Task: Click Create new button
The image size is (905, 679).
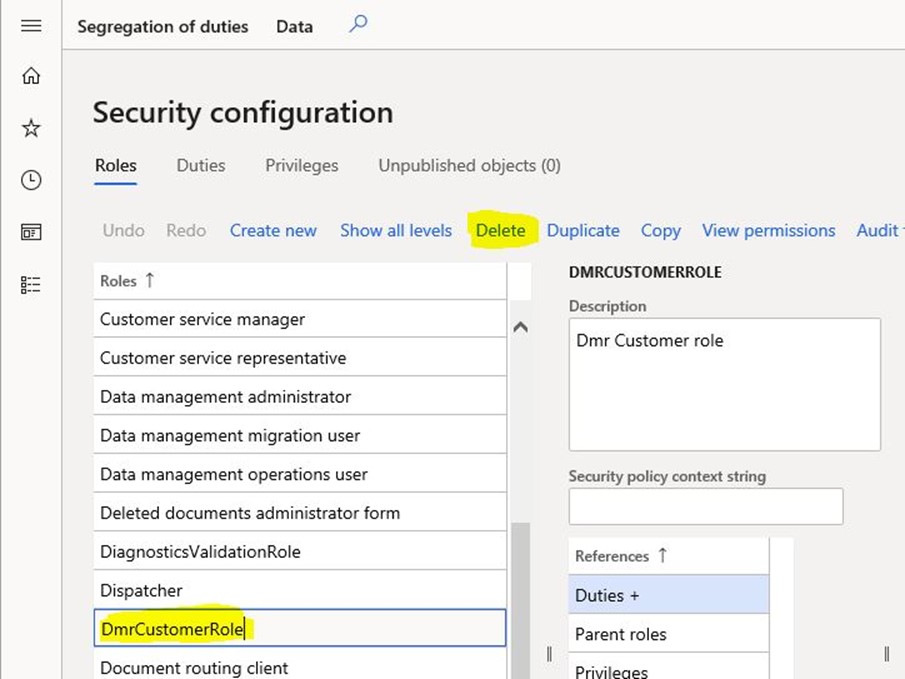Action: coord(273,230)
